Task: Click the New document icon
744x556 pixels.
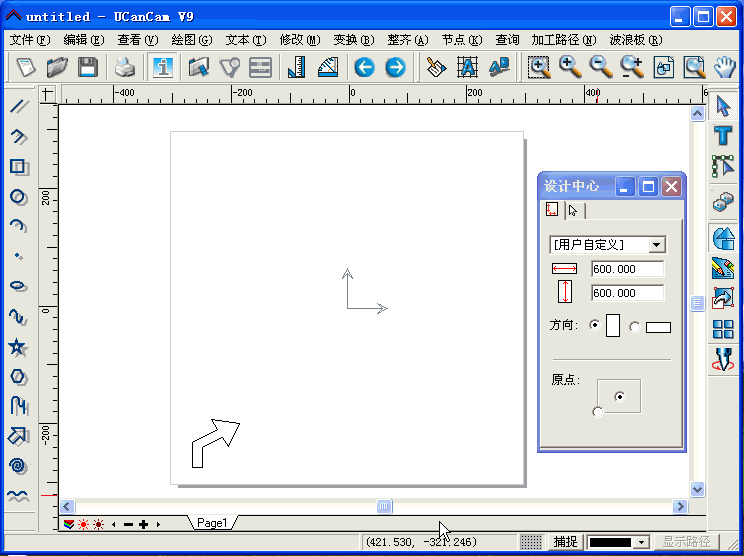Action: pos(26,67)
